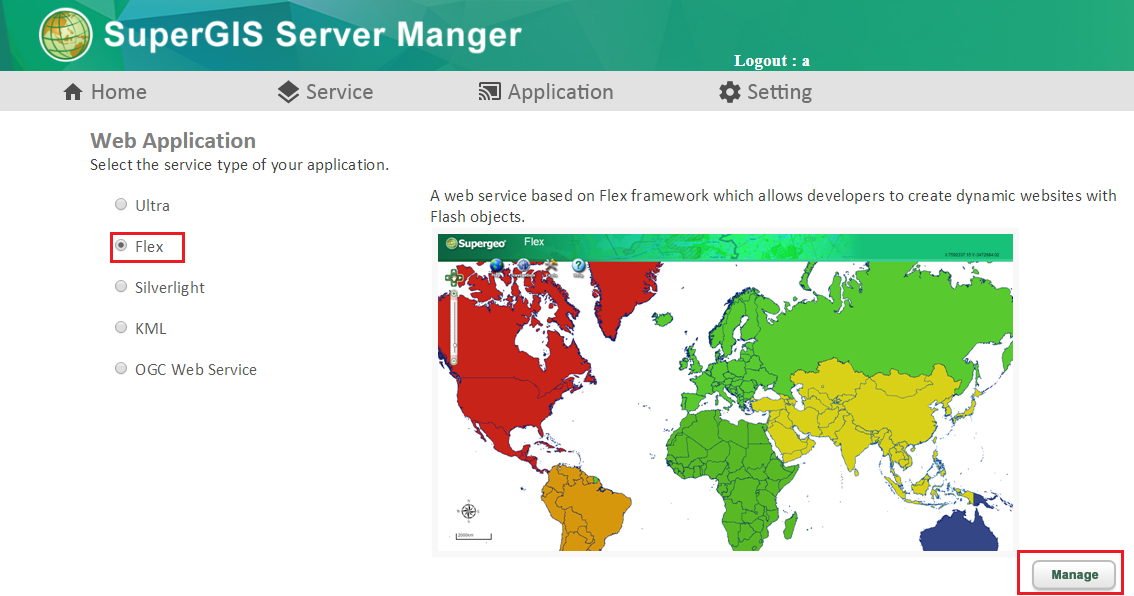This screenshot has height=596, width=1134.
Task: Click 'Select the service type of your application.' text
Action: [239, 165]
